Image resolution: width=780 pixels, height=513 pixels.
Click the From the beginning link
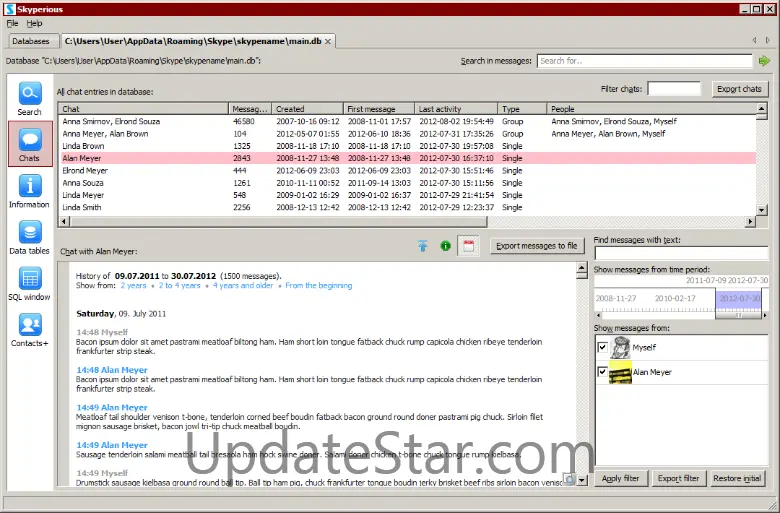click(318, 286)
